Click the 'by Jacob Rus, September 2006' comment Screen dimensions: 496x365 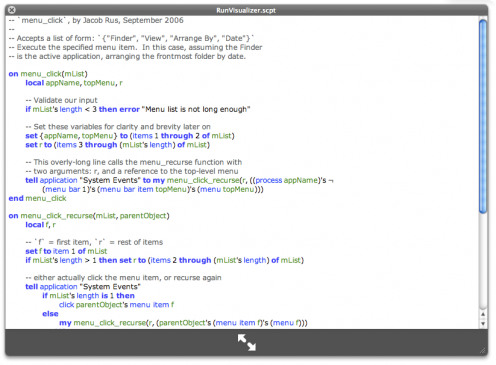[x=128, y=20]
